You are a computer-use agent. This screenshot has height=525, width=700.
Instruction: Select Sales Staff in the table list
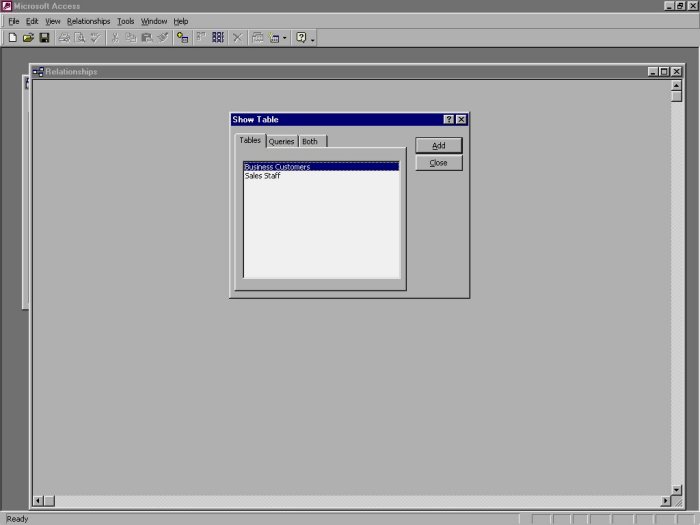click(x=262, y=176)
